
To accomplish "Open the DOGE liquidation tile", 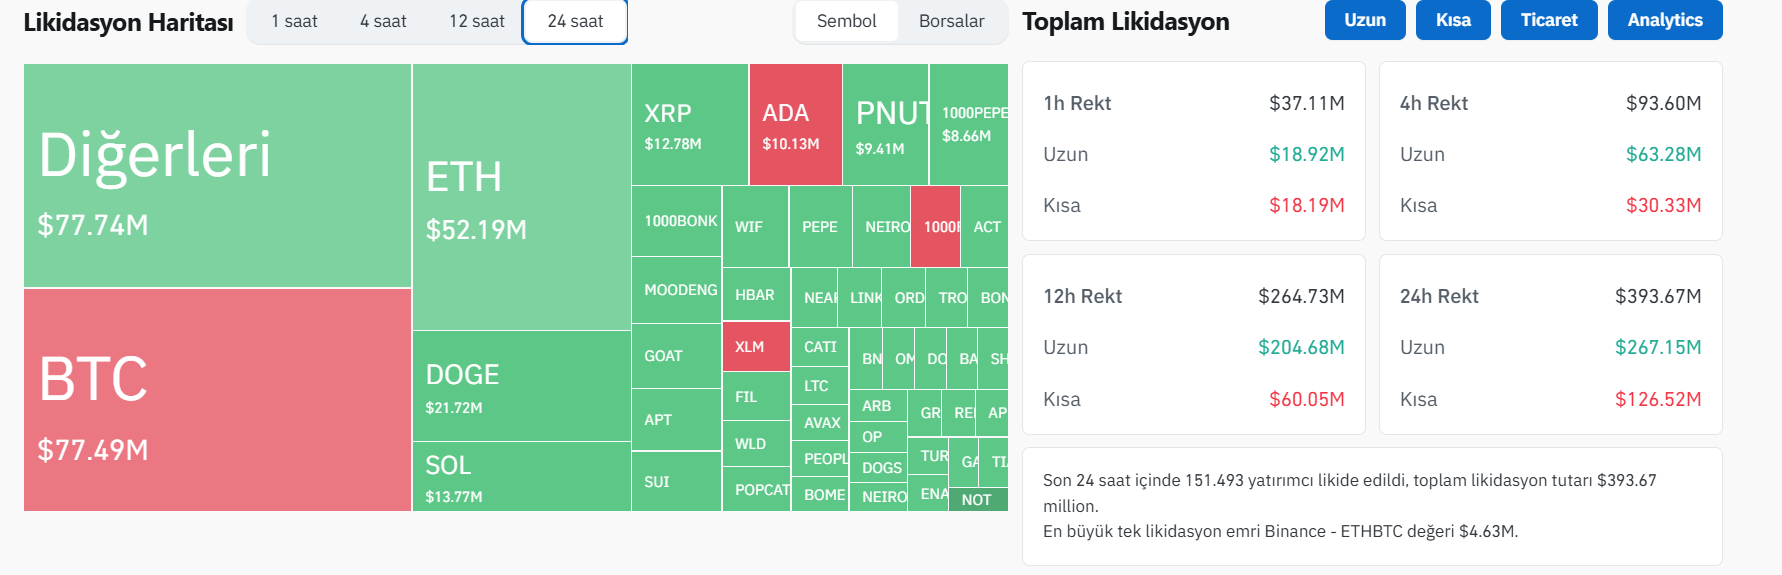I will tap(521, 386).
